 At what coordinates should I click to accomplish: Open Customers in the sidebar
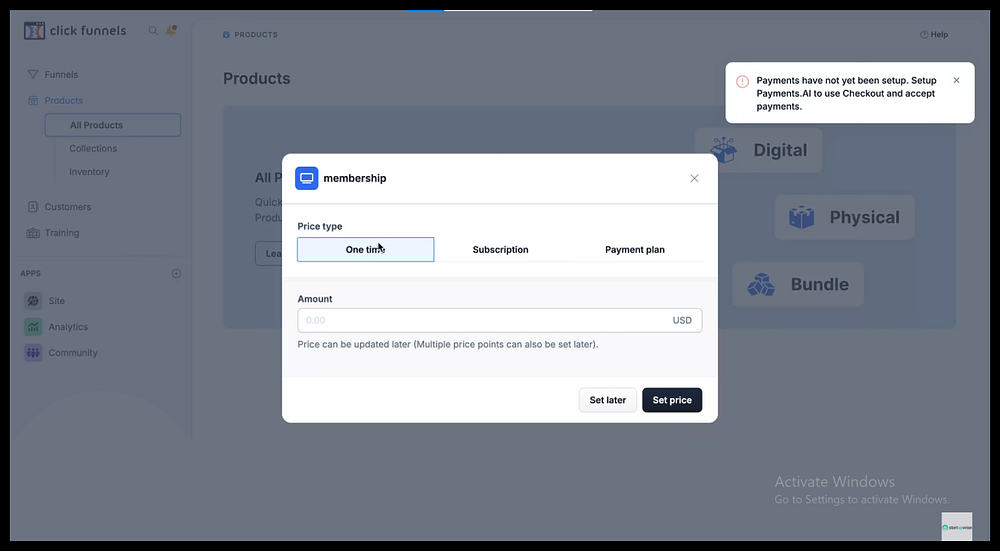click(68, 207)
